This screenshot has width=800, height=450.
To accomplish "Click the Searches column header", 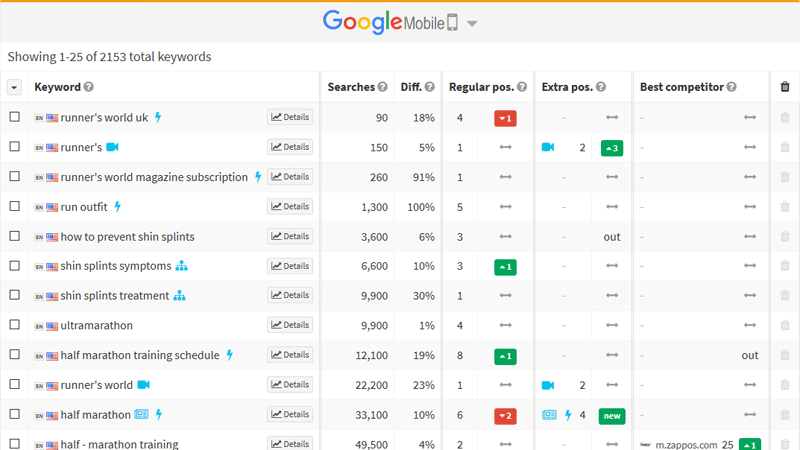I will pos(351,87).
